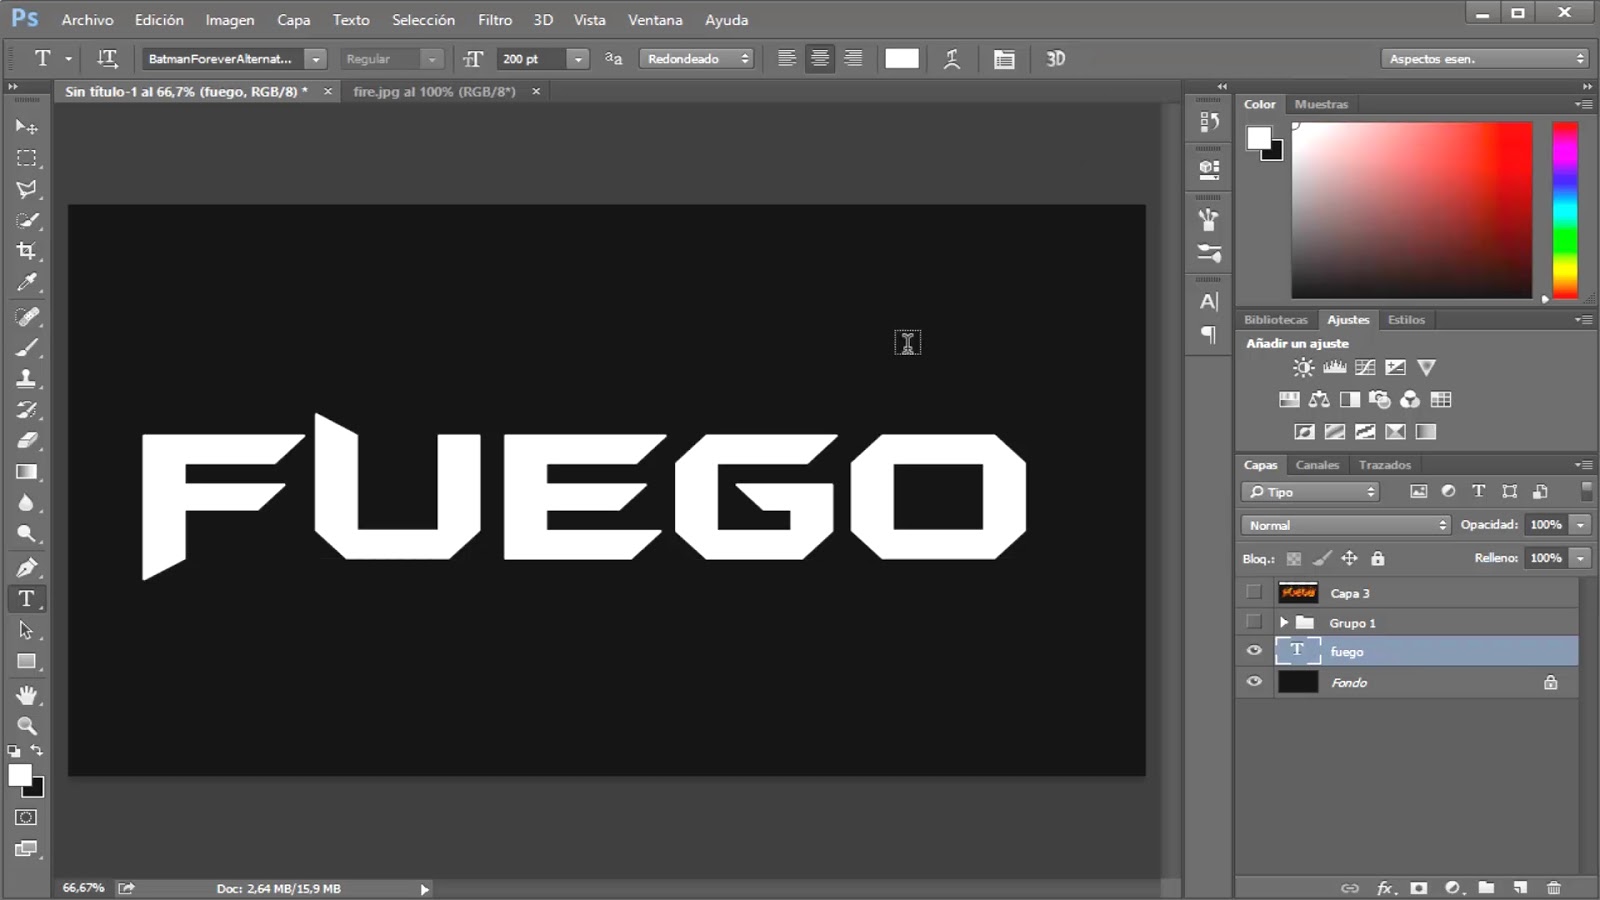
Task: Delete layer with the trash icon
Action: pyautogui.click(x=1553, y=888)
